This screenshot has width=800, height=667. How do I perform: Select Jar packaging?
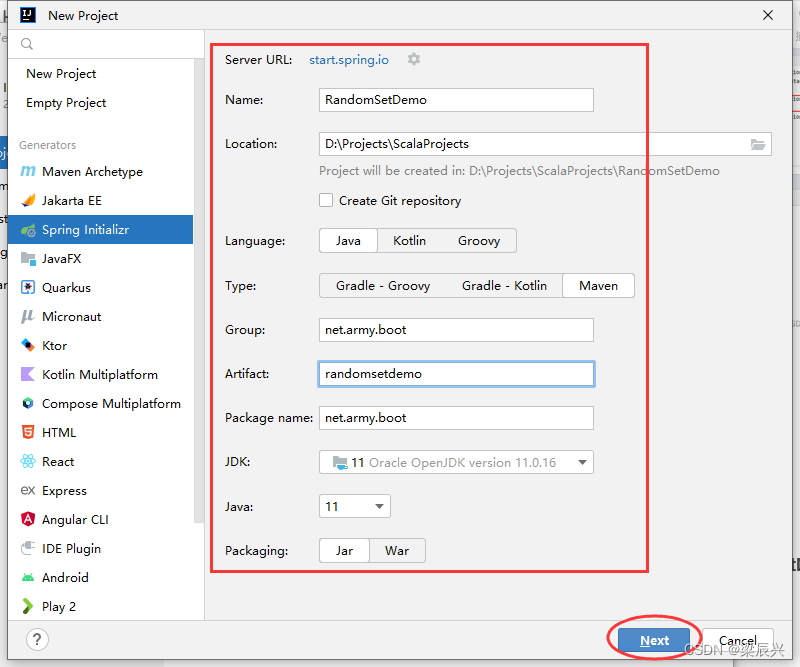click(x=344, y=551)
